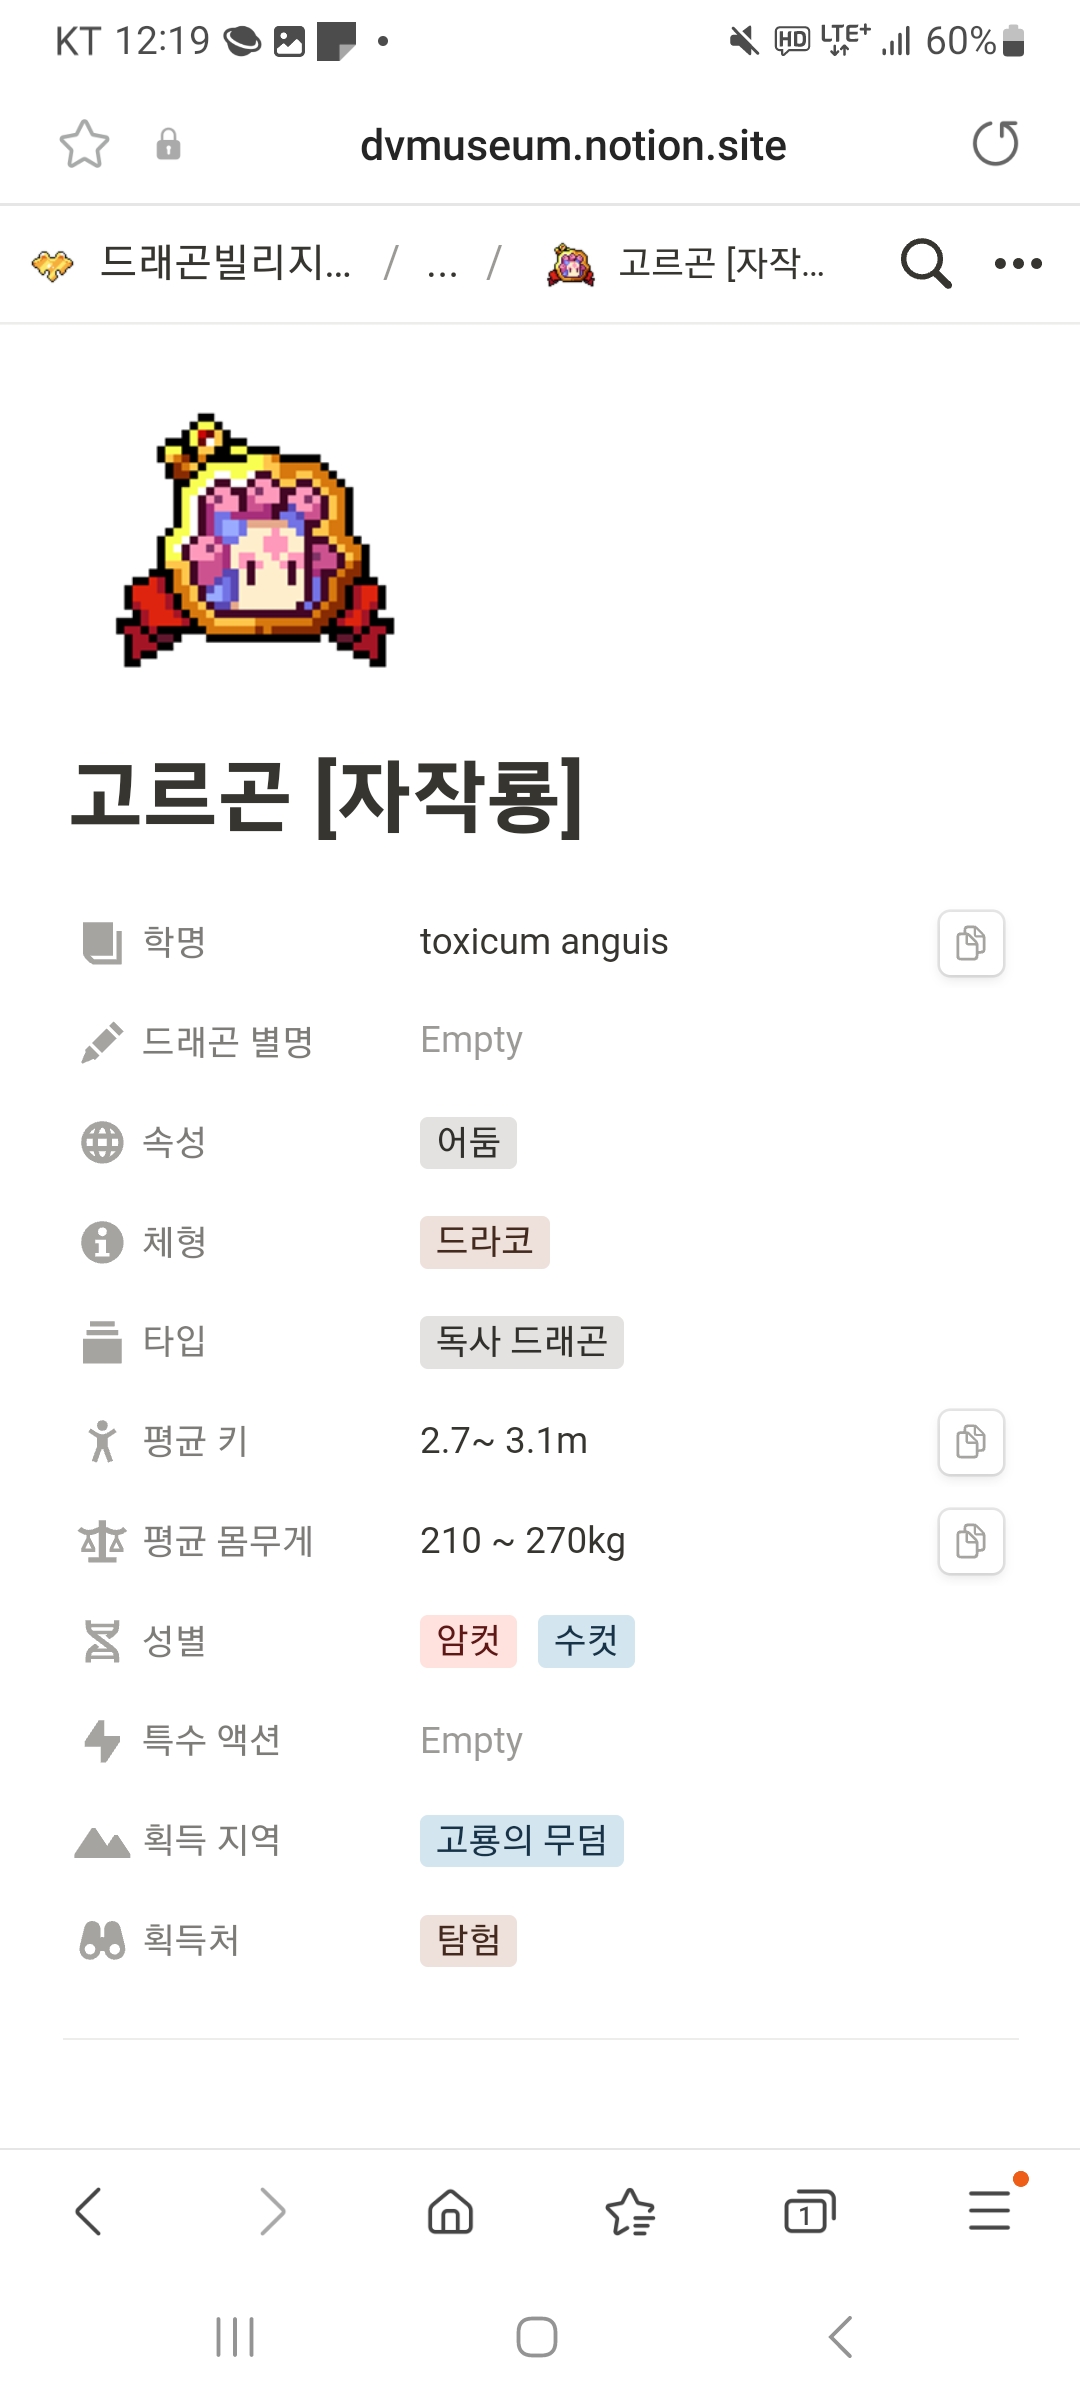Open the three-dot more options menu
1080x2400 pixels.
point(1018,264)
